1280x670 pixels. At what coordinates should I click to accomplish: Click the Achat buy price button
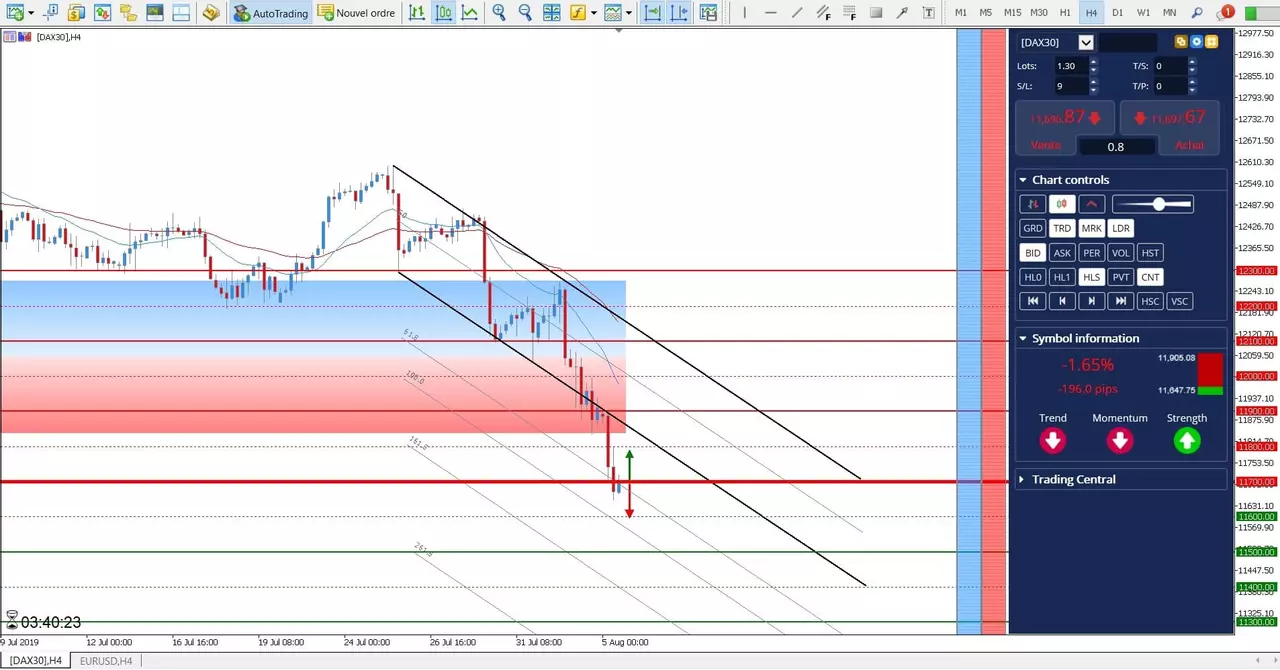pyautogui.click(x=1170, y=127)
